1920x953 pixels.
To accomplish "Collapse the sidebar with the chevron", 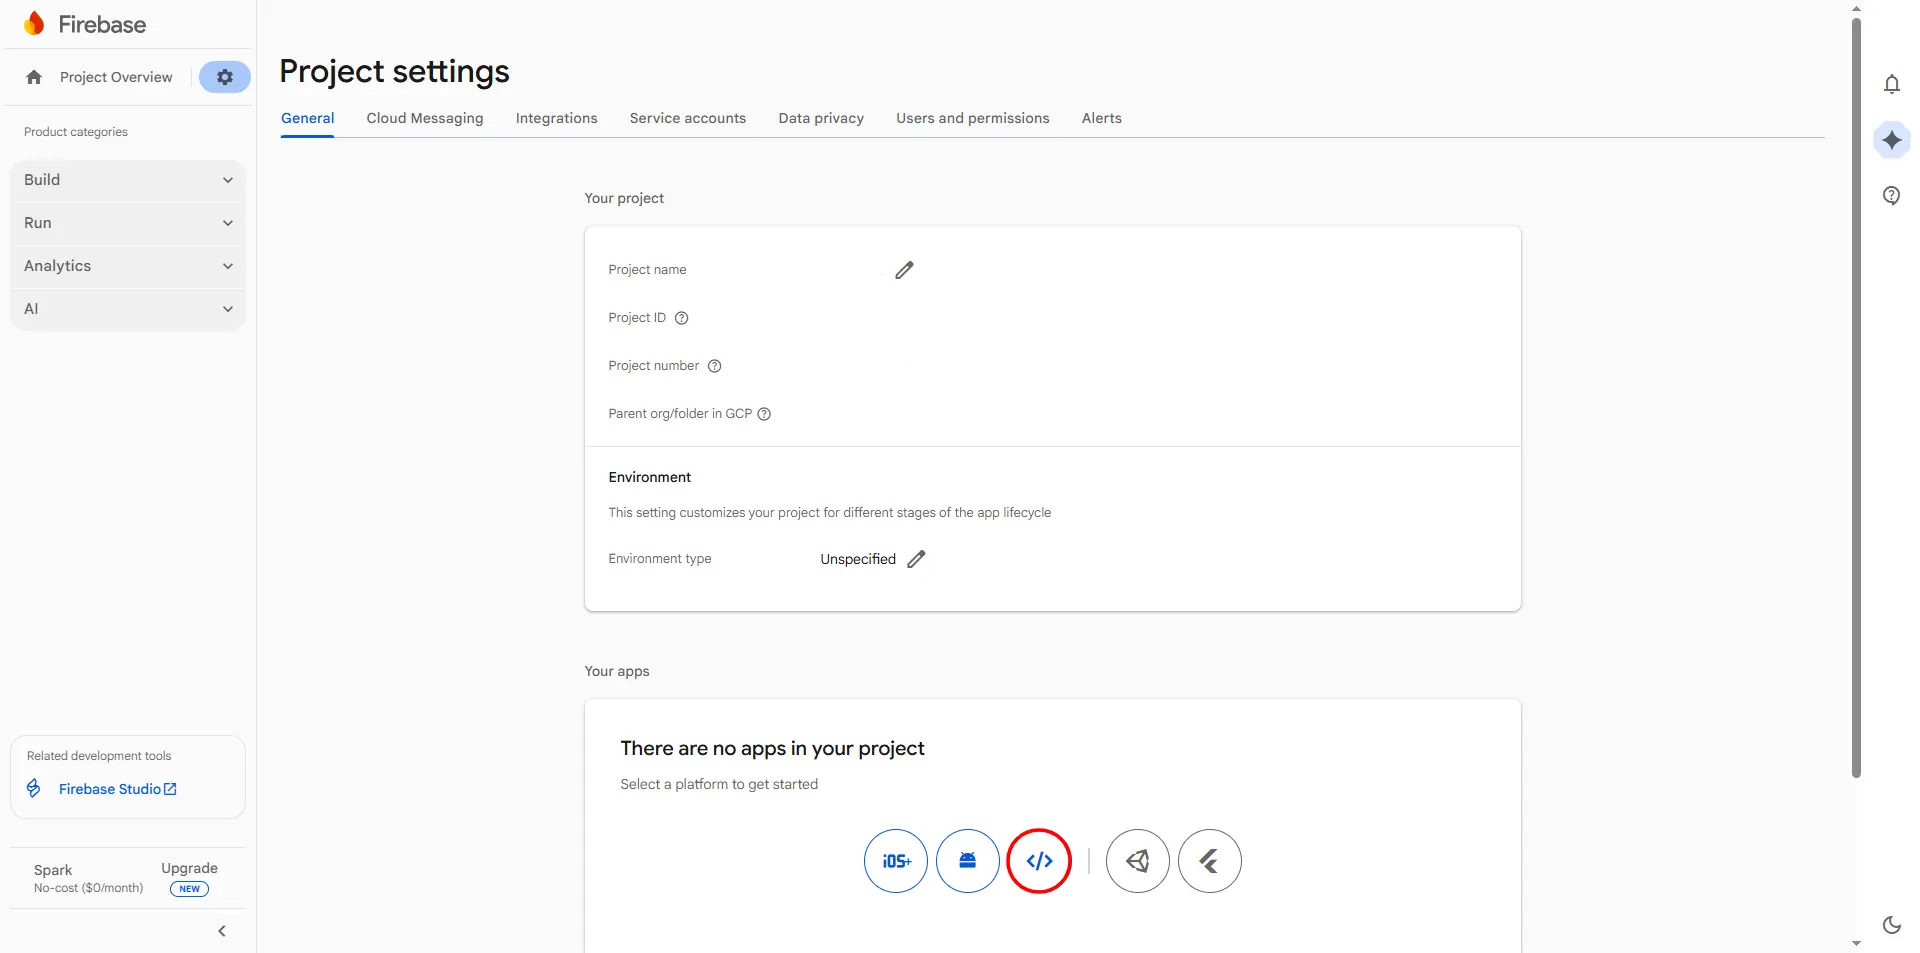I will (x=222, y=931).
